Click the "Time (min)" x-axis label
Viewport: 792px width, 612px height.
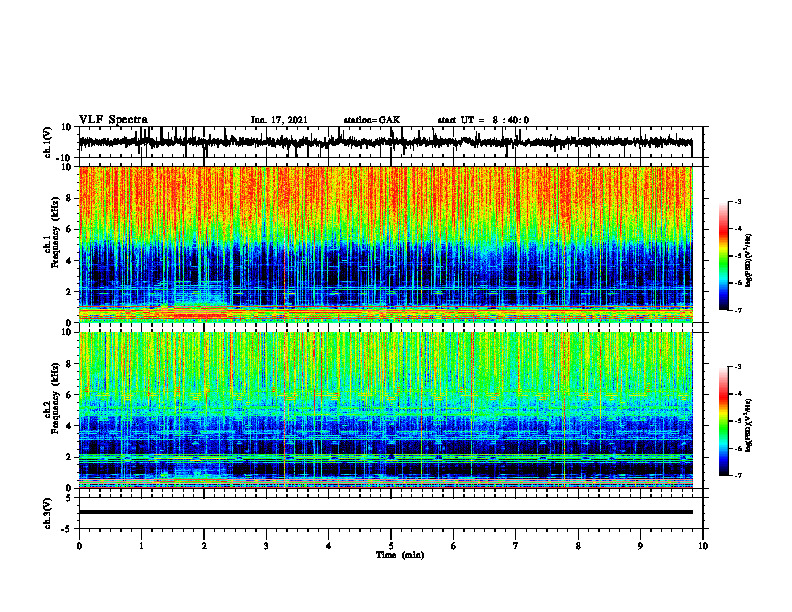(400, 555)
